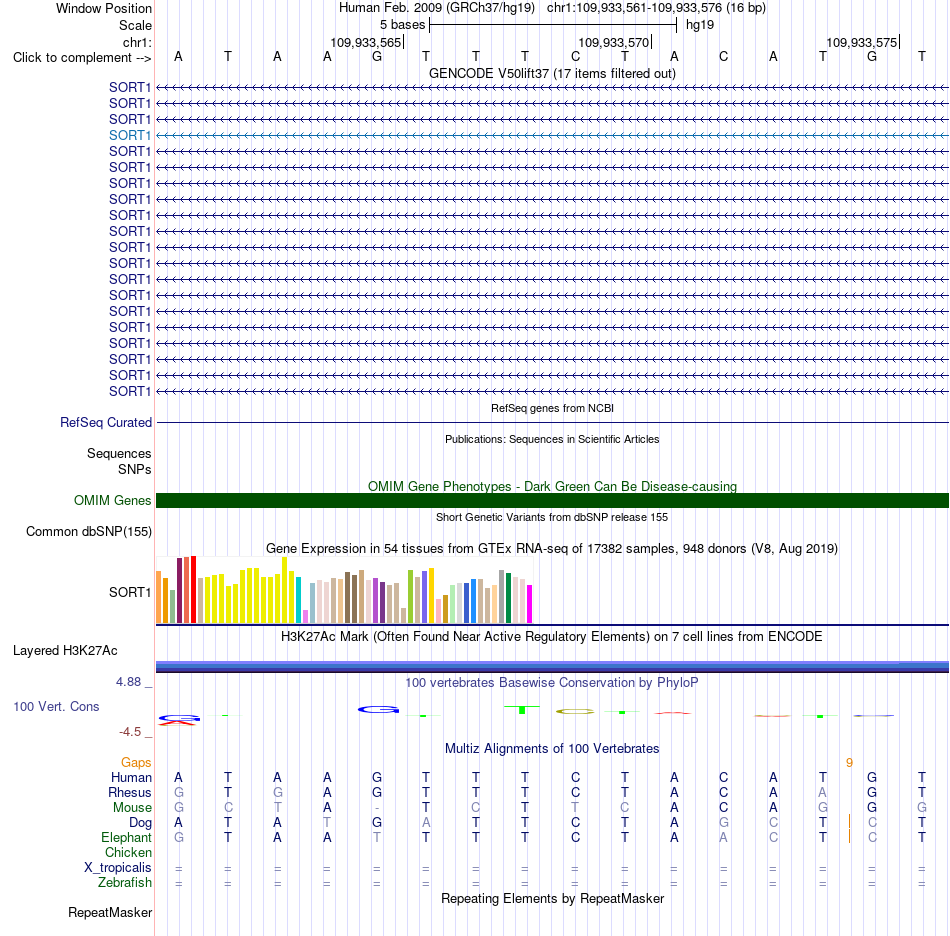Screen dimensions: 950x936
Task: Click the Common dbSNP(155) track label
Action: [x=89, y=531]
